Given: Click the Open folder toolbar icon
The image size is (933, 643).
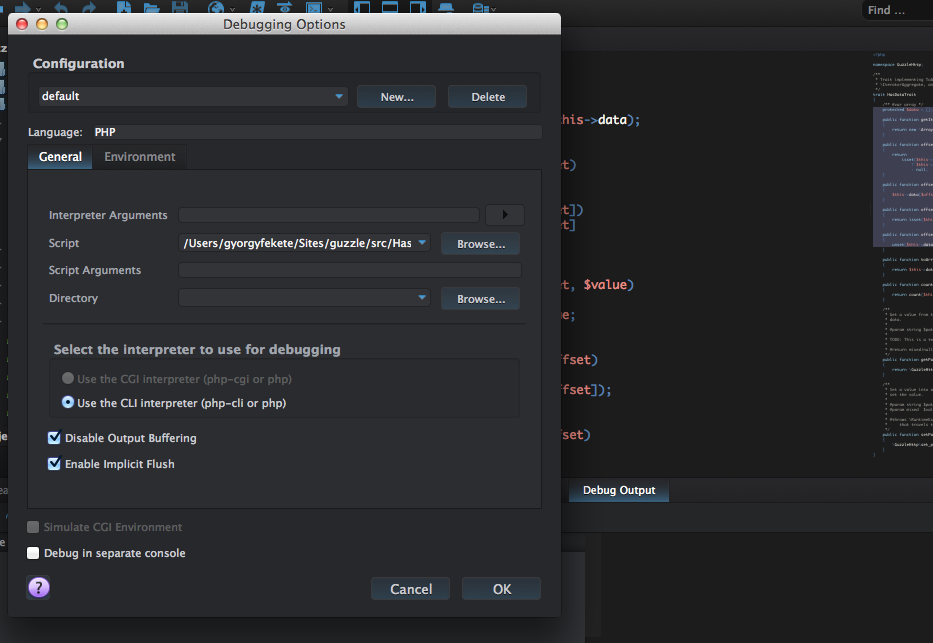Looking at the screenshot, I should pyautogui.click(x=152, y=9).
